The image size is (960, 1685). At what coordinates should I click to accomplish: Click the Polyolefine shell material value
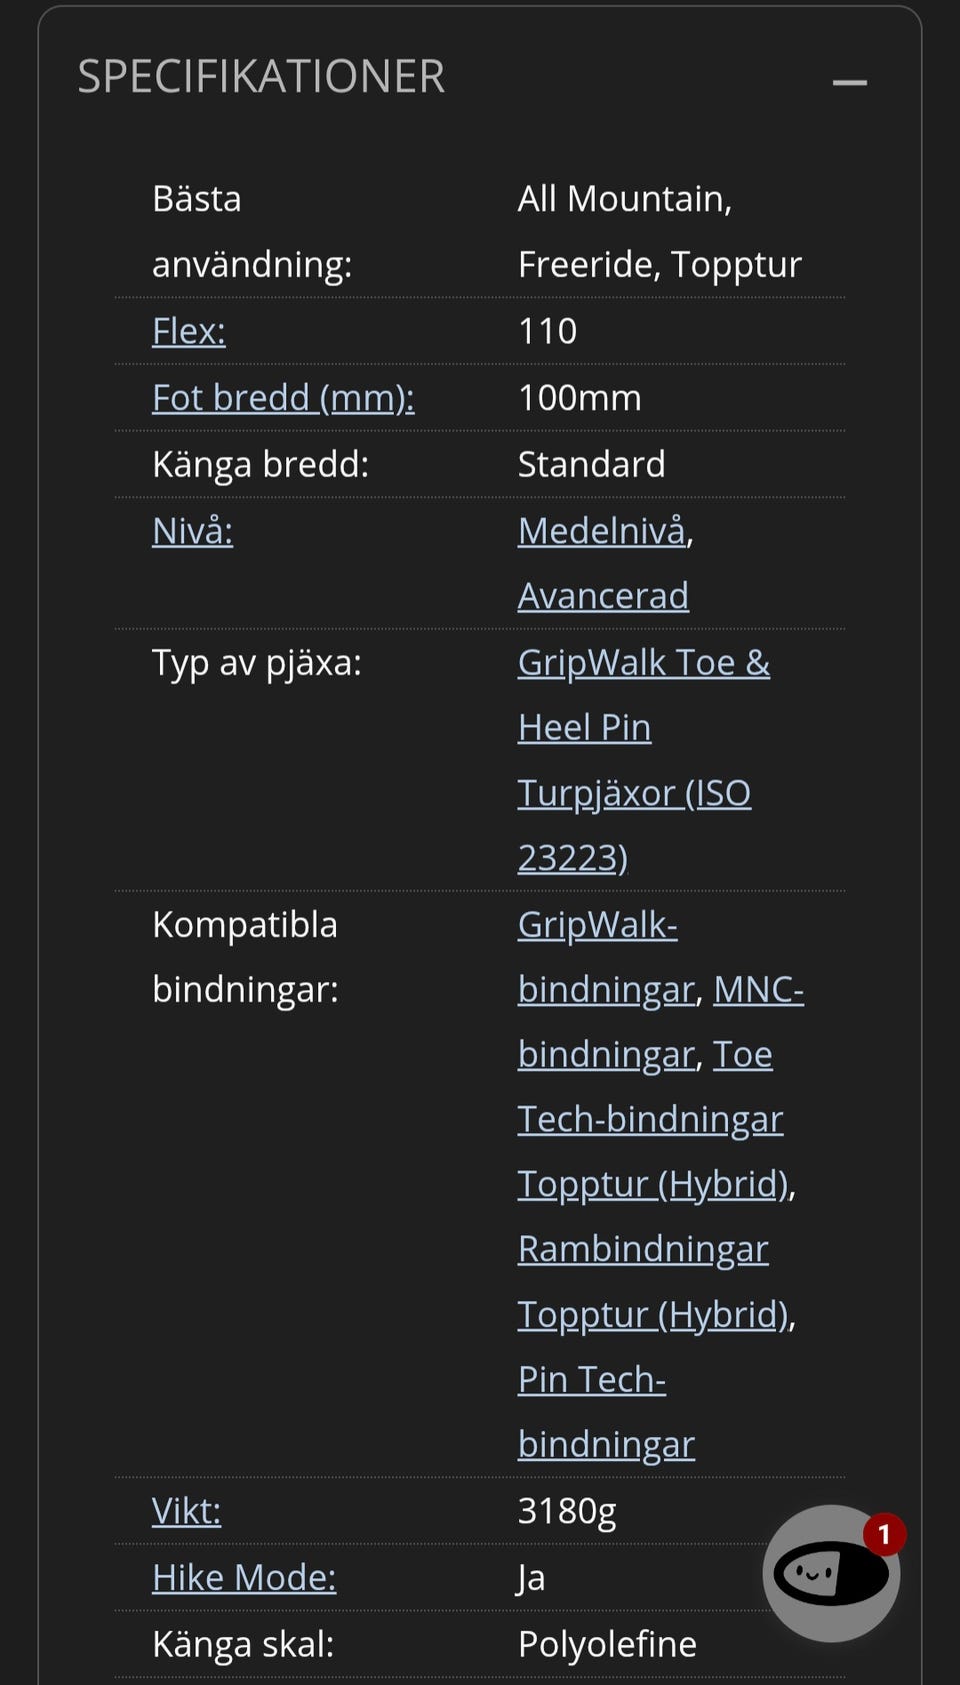pos(607,1644)
